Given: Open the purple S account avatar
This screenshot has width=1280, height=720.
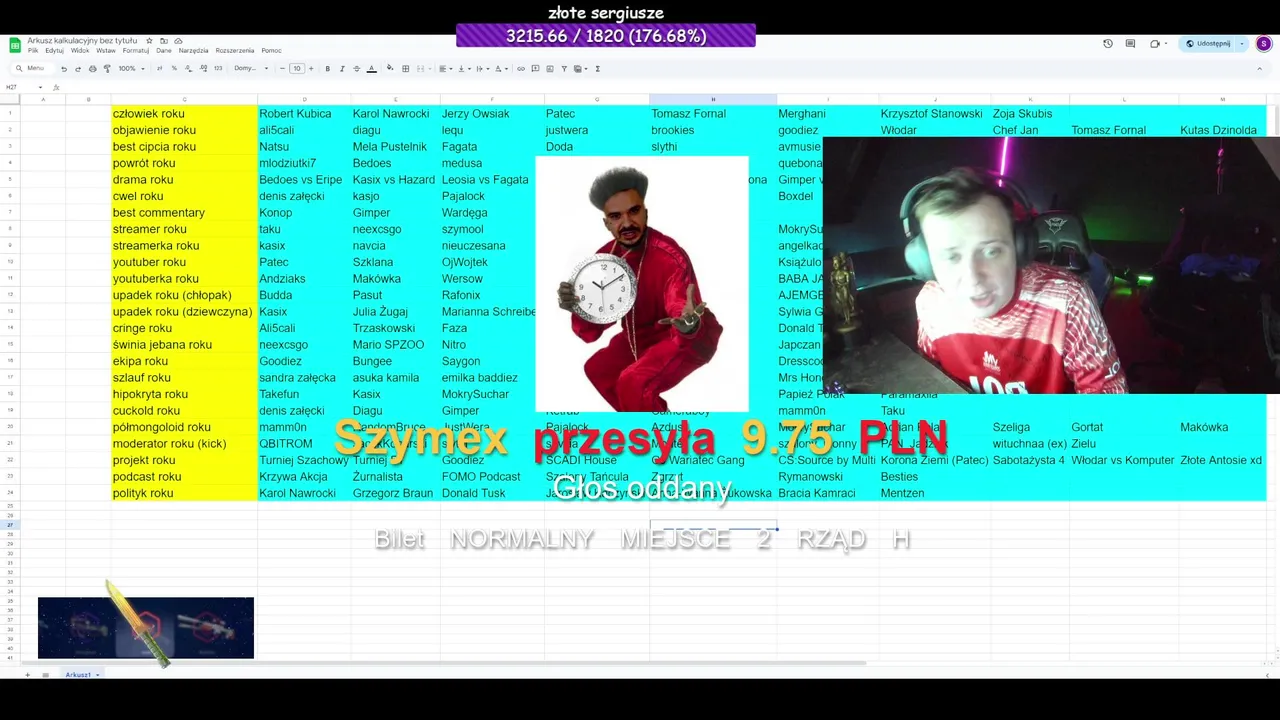Looking at the screenshot, I should [1264, 44].
